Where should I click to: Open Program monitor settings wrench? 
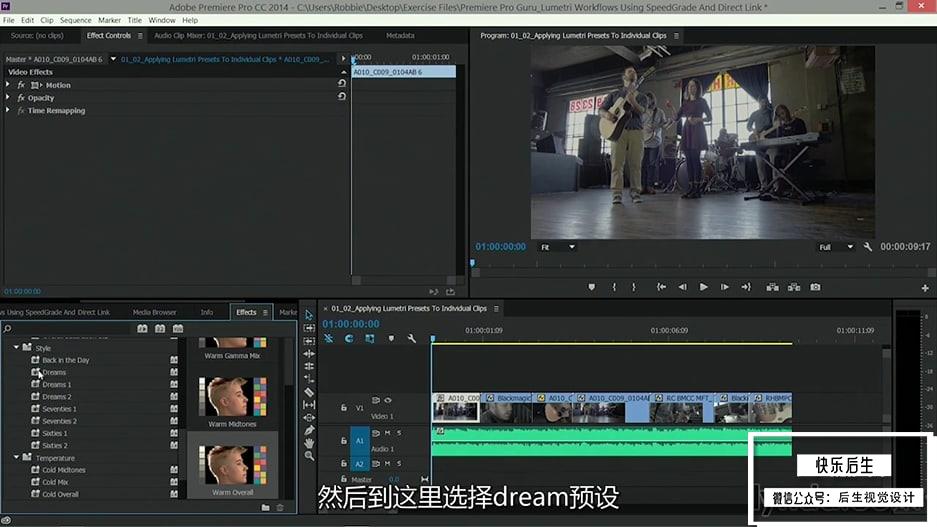(x=868, y=247)
